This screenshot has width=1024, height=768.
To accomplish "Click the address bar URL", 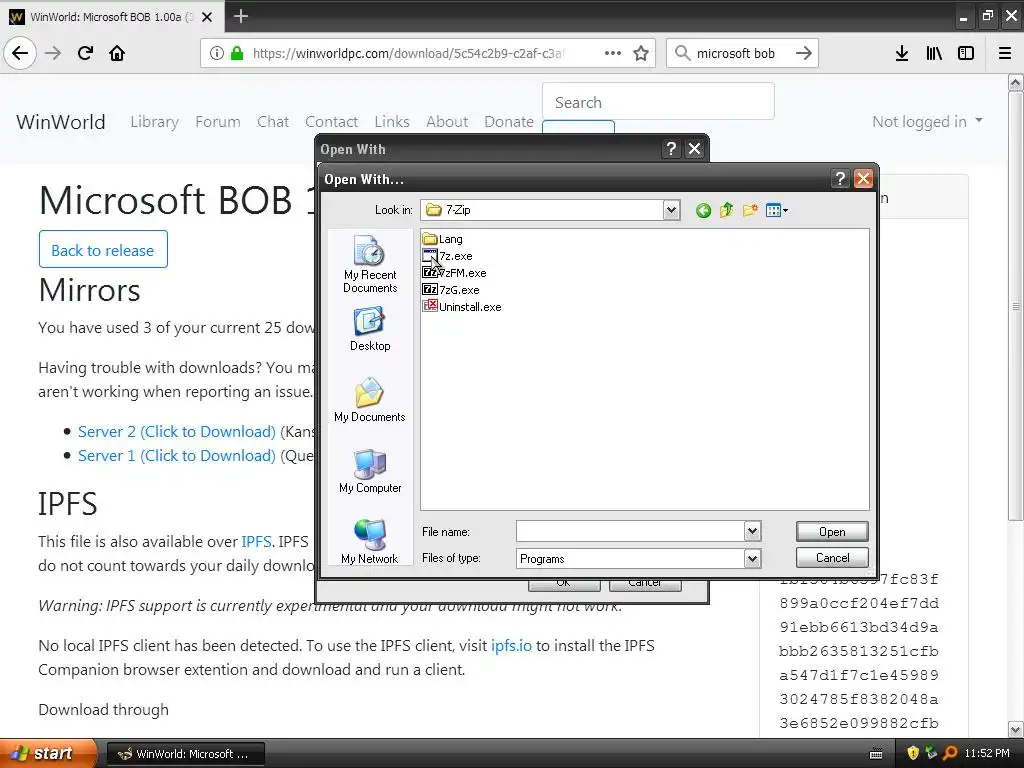I will 408,53.
